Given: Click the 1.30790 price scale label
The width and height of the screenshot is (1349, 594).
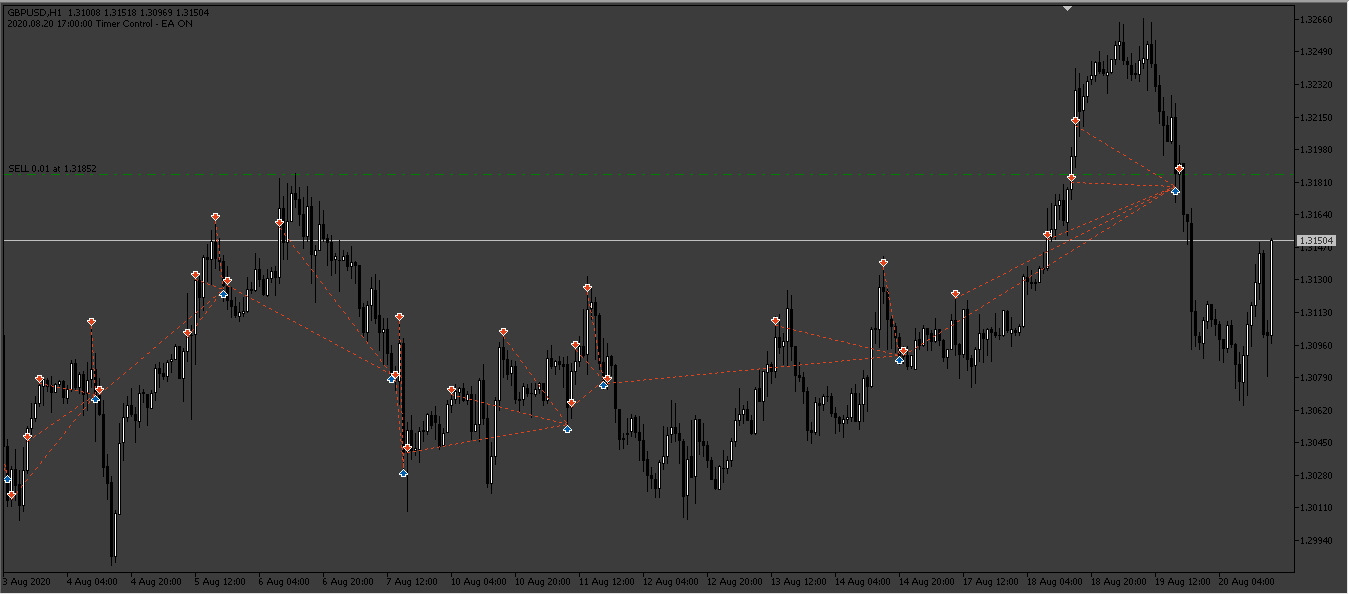Looking at the screenshot, I should (1317, 378).
